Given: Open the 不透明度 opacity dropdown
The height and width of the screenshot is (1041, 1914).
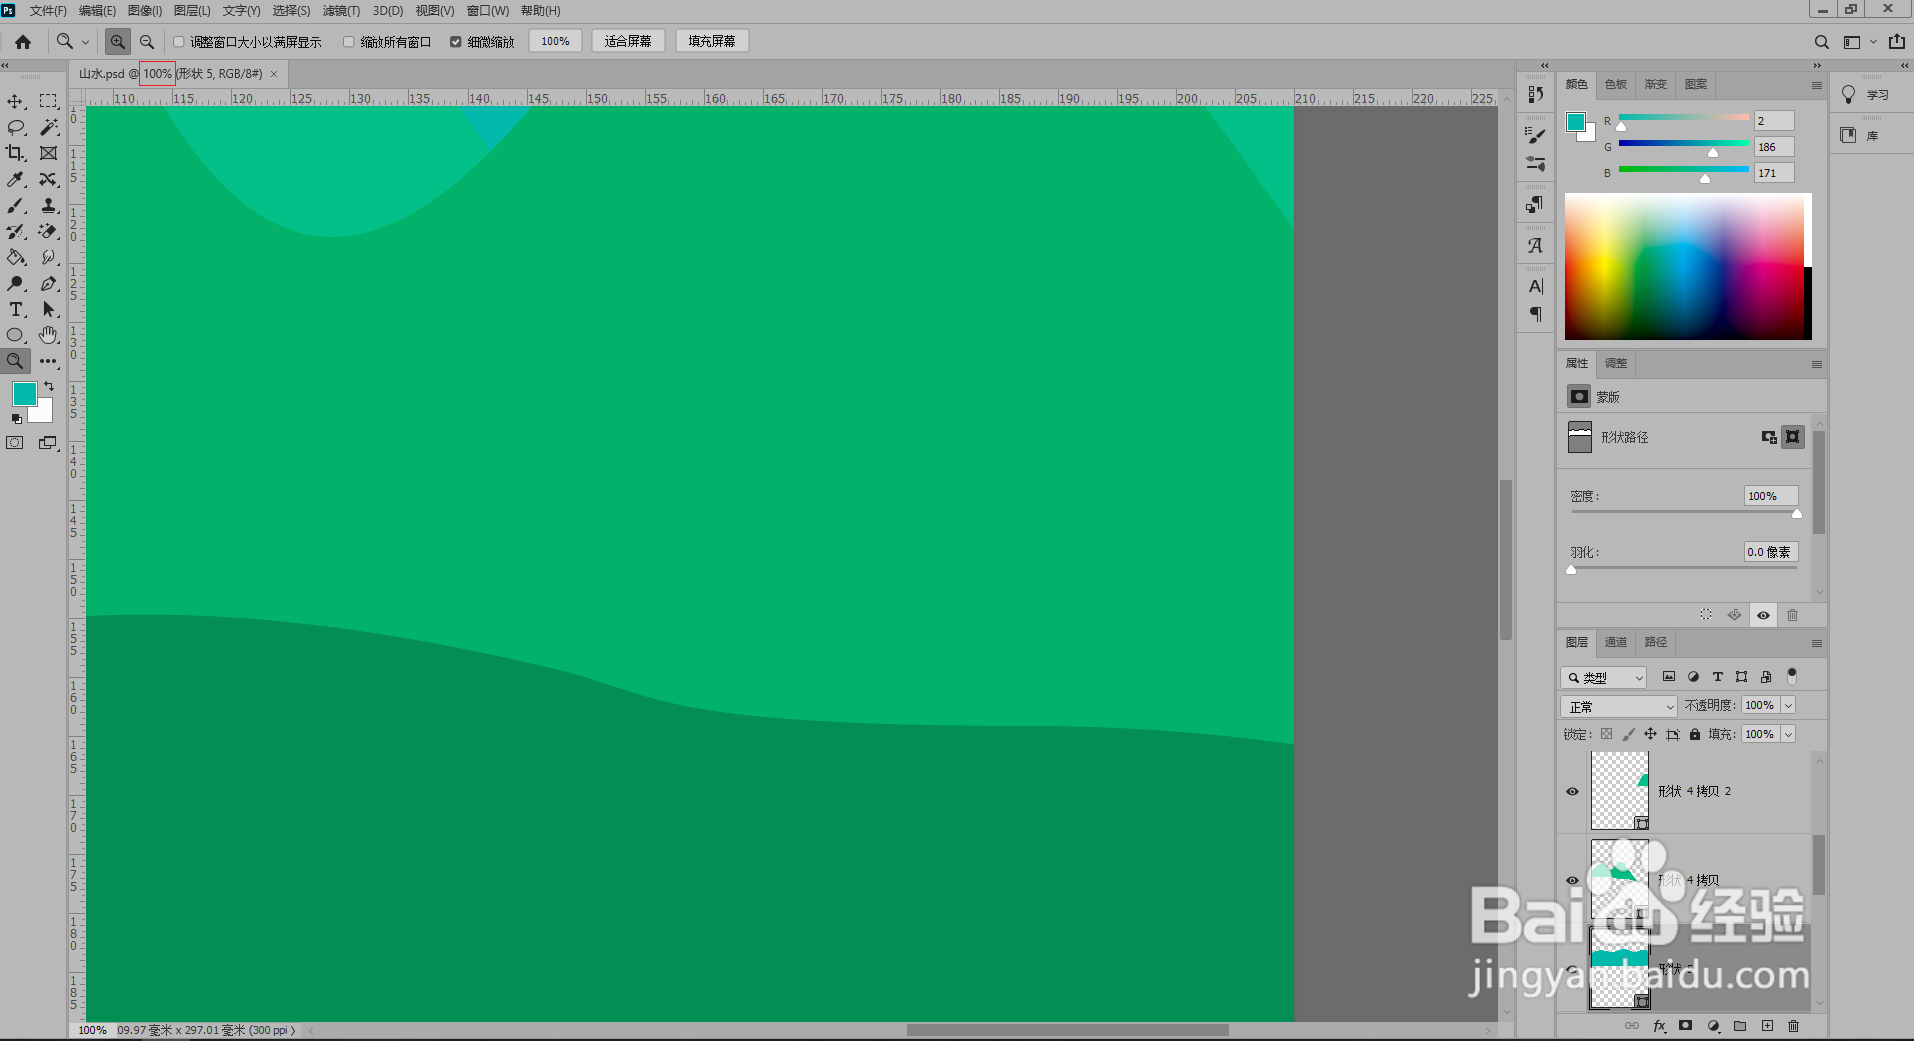Looking at the screenshot, I should (1785, 705).
